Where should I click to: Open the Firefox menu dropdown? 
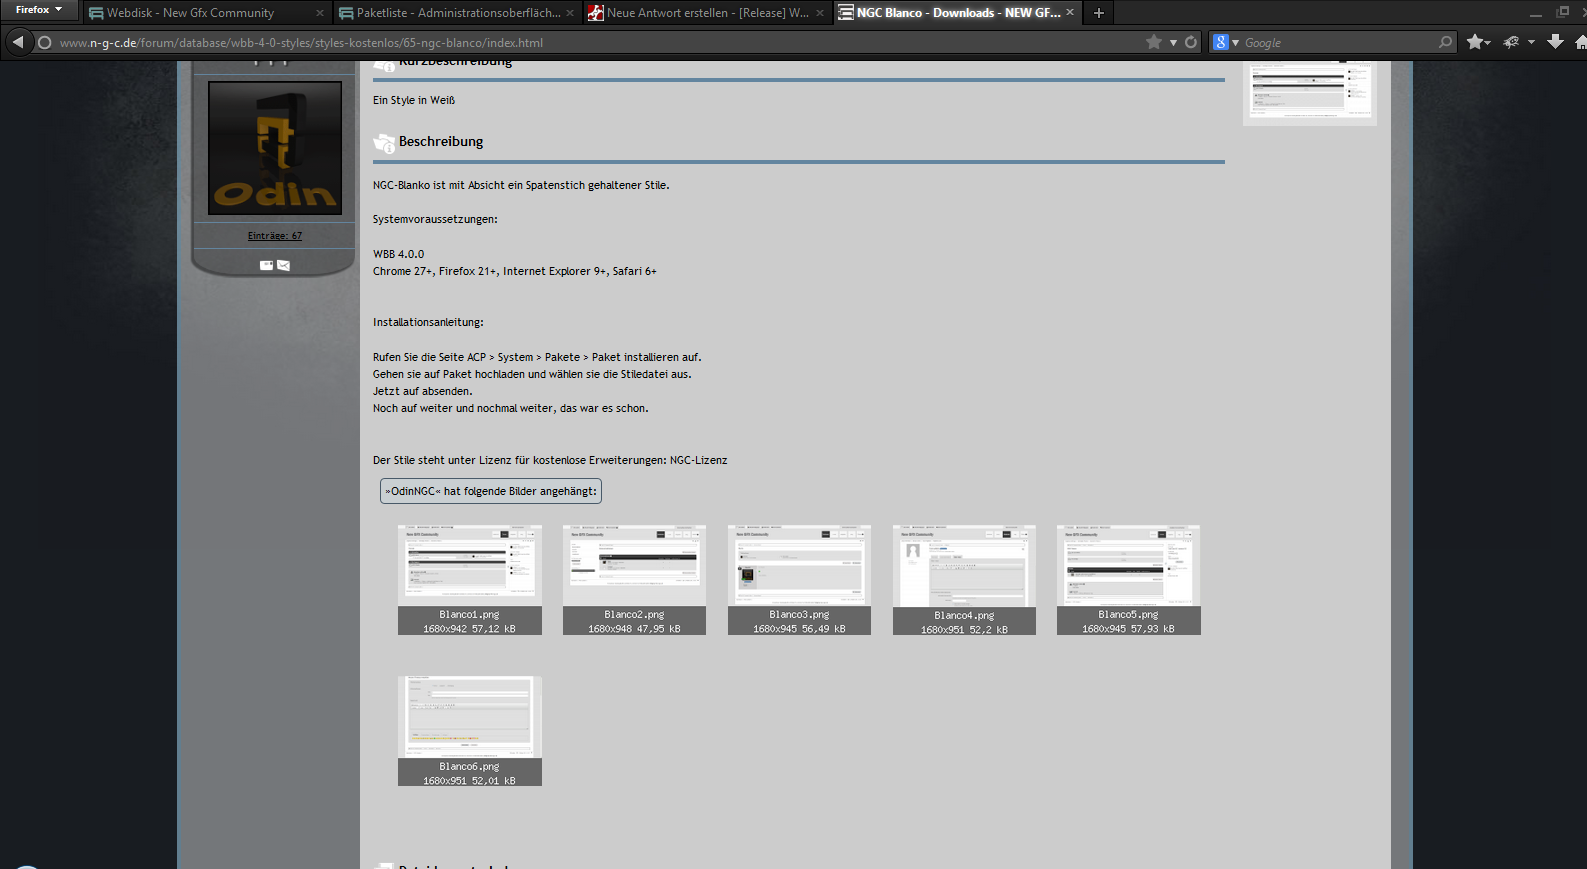click(x=39, y=10)
